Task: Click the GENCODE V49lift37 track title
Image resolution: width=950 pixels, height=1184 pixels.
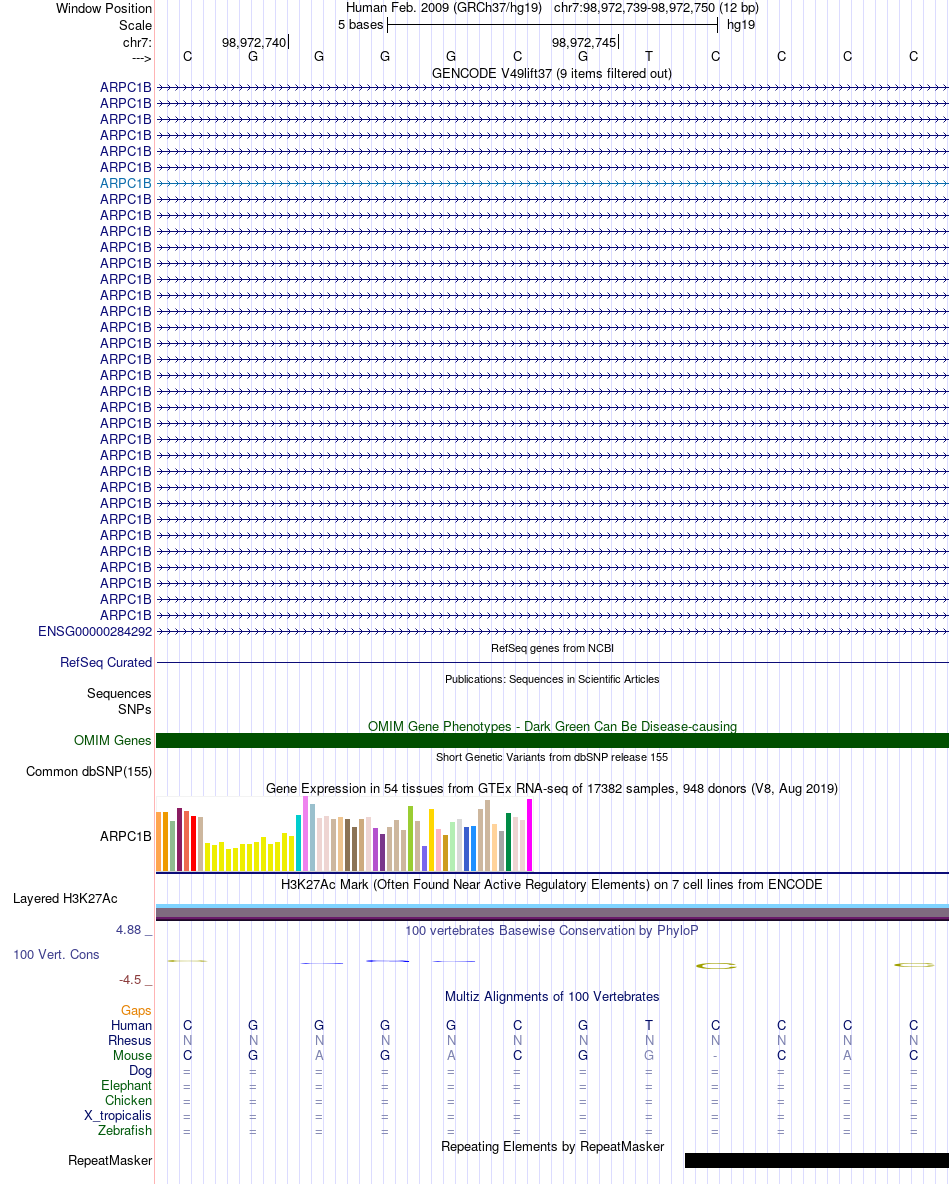Action: [552, 73]
